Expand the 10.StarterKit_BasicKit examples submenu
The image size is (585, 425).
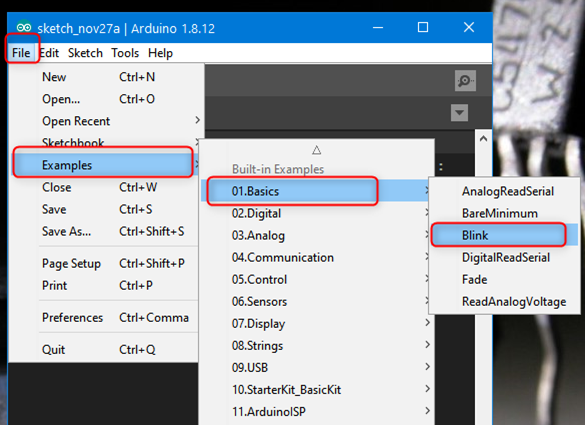click(316, 389)
